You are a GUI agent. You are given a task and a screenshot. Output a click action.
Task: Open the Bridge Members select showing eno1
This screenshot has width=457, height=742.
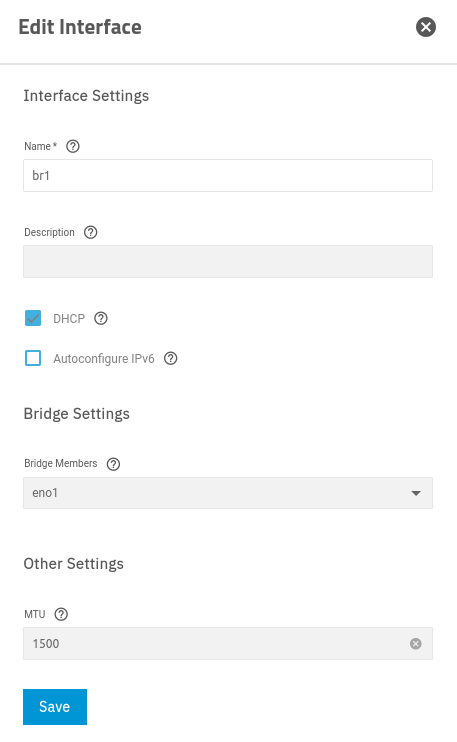click(x=228, y=493)
